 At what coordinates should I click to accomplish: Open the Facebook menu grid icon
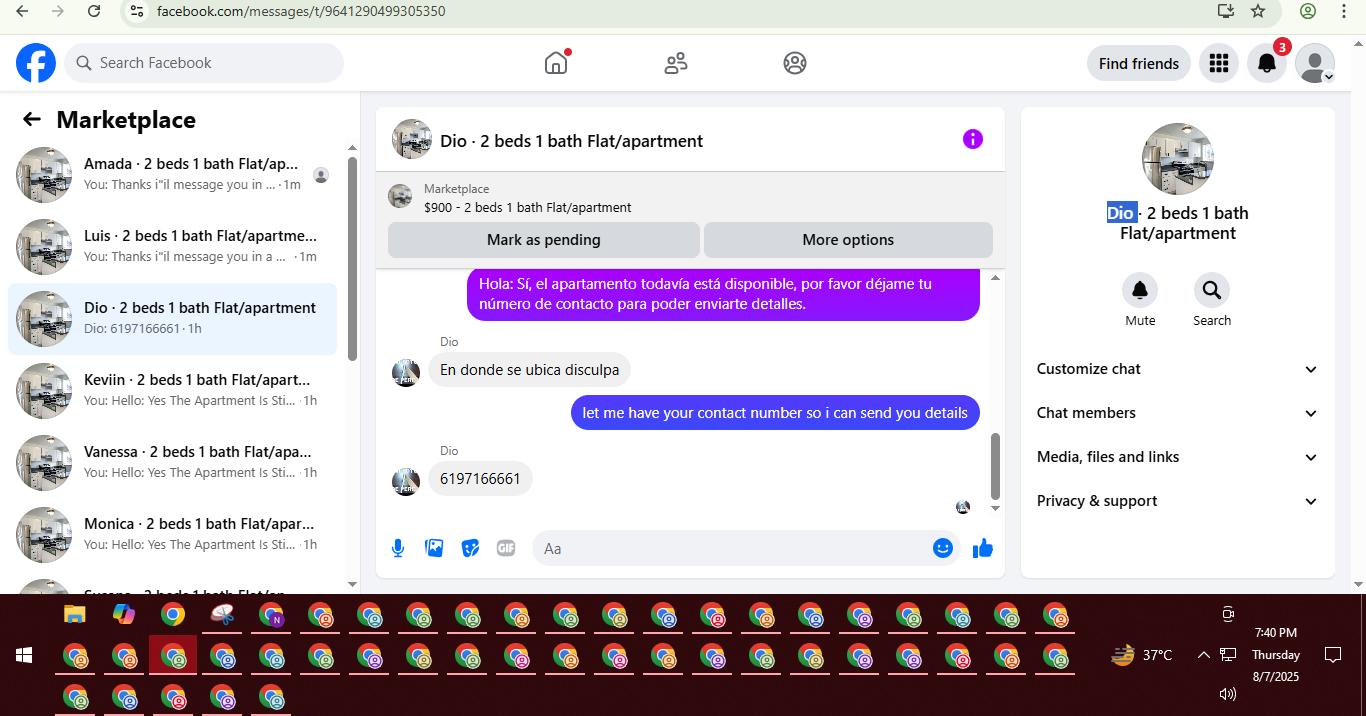1218,63
